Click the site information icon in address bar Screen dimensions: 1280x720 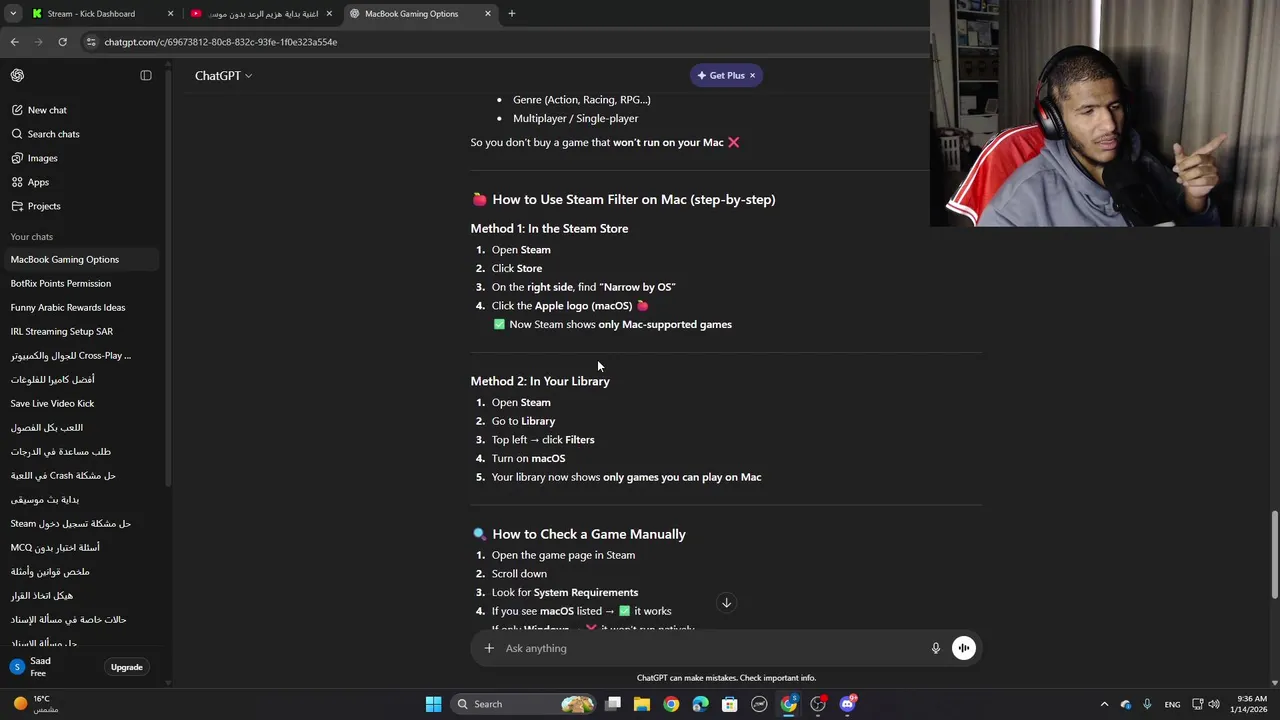[x=91, y=42]
